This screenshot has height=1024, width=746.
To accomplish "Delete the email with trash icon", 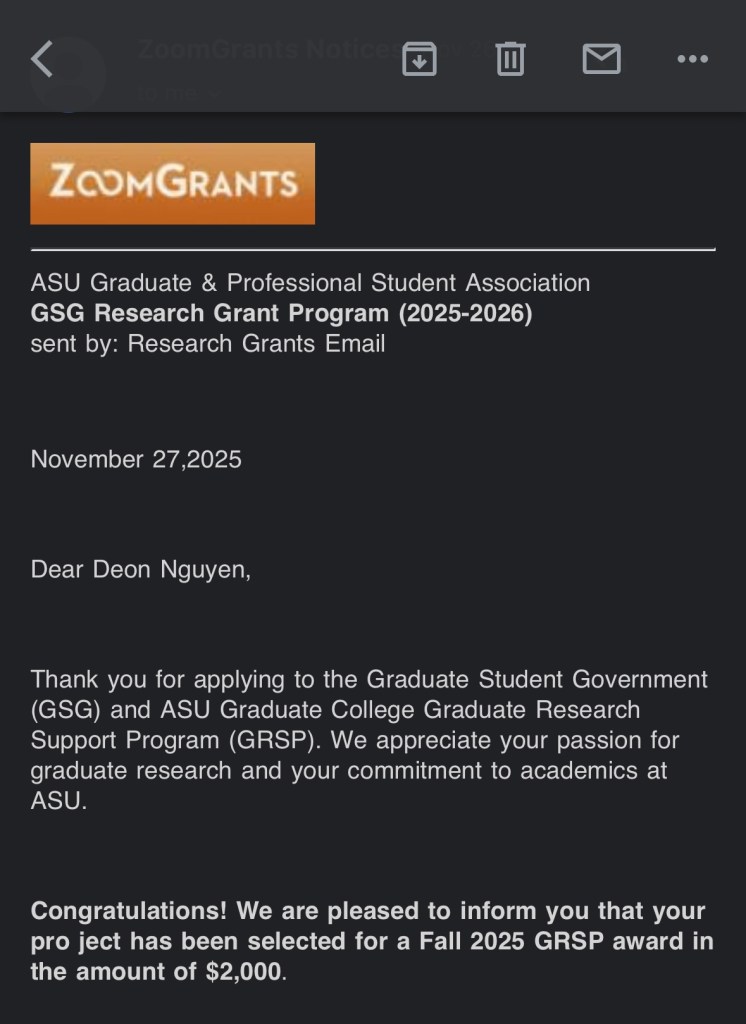I will 510,60.
